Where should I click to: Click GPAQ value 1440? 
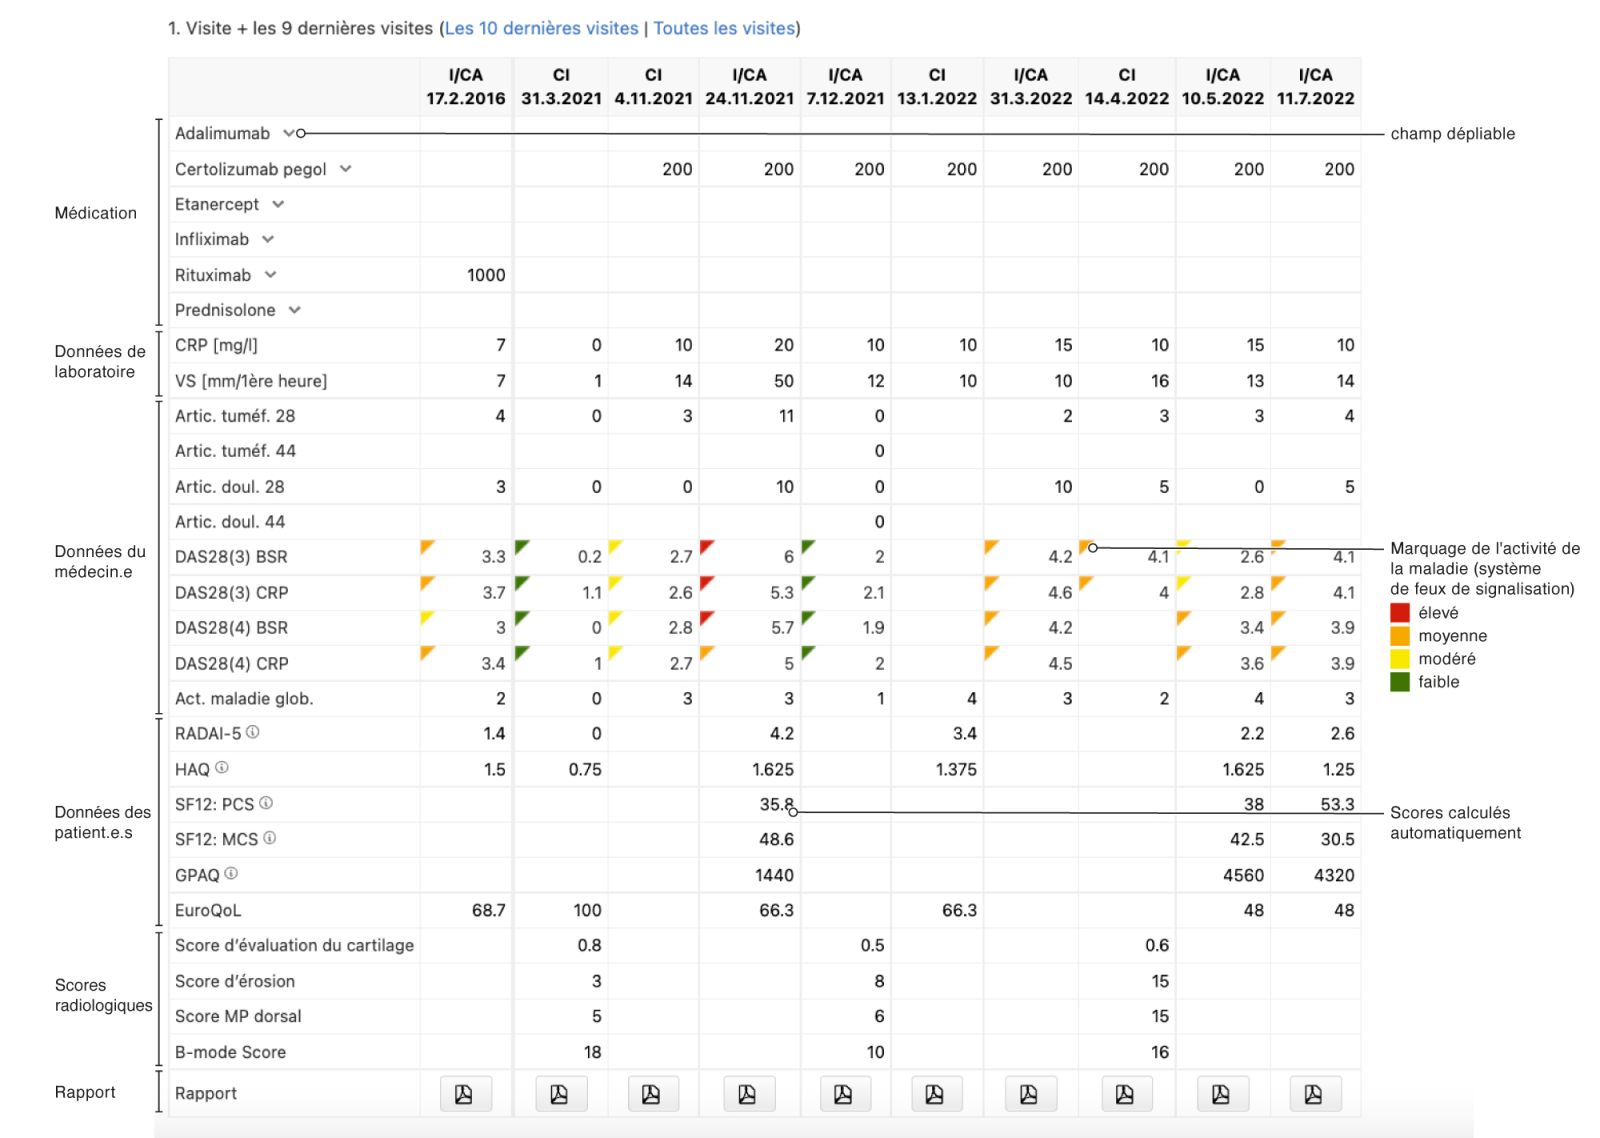pyautogui.click(x=774, y=875)
